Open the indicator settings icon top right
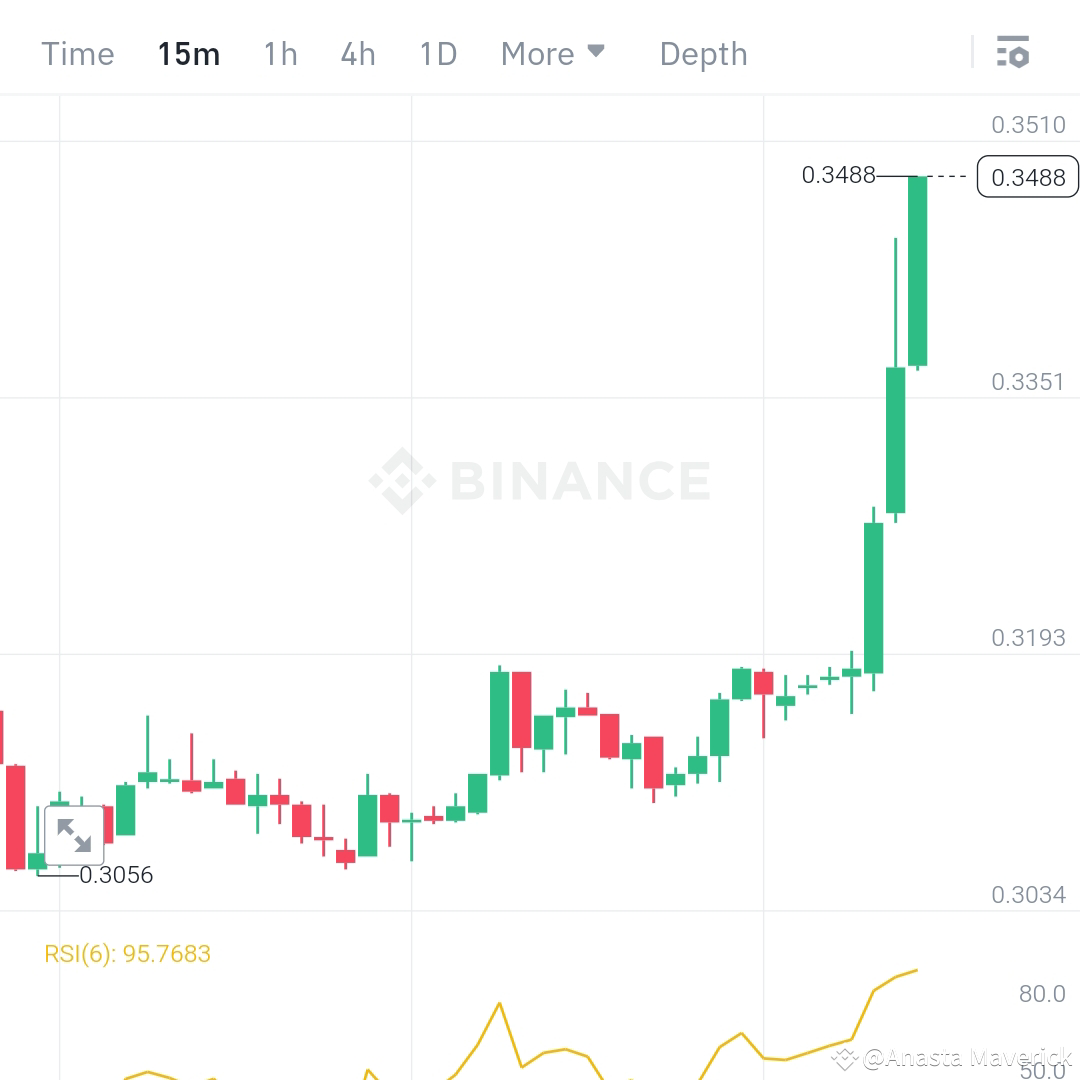Image resolution: width=1080 pixels, height=1080 pixels. (1014, 53)
